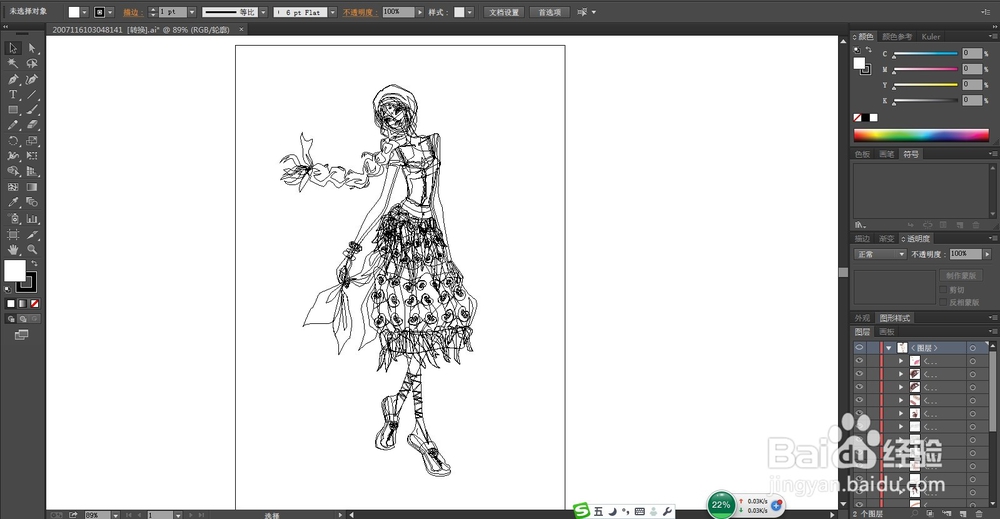Select the Blend tool
This screenshot has width=1000, height=519.
(x=32, y=202)
